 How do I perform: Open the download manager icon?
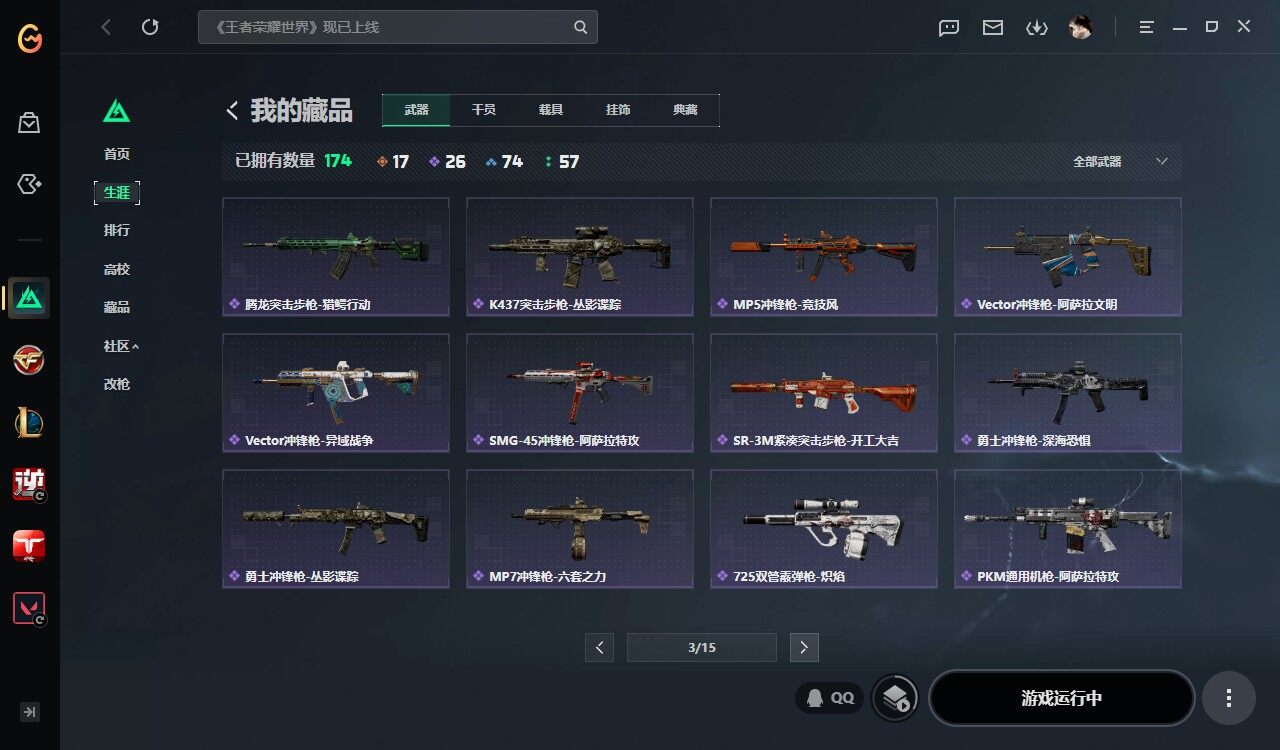tap(1037, 28)
